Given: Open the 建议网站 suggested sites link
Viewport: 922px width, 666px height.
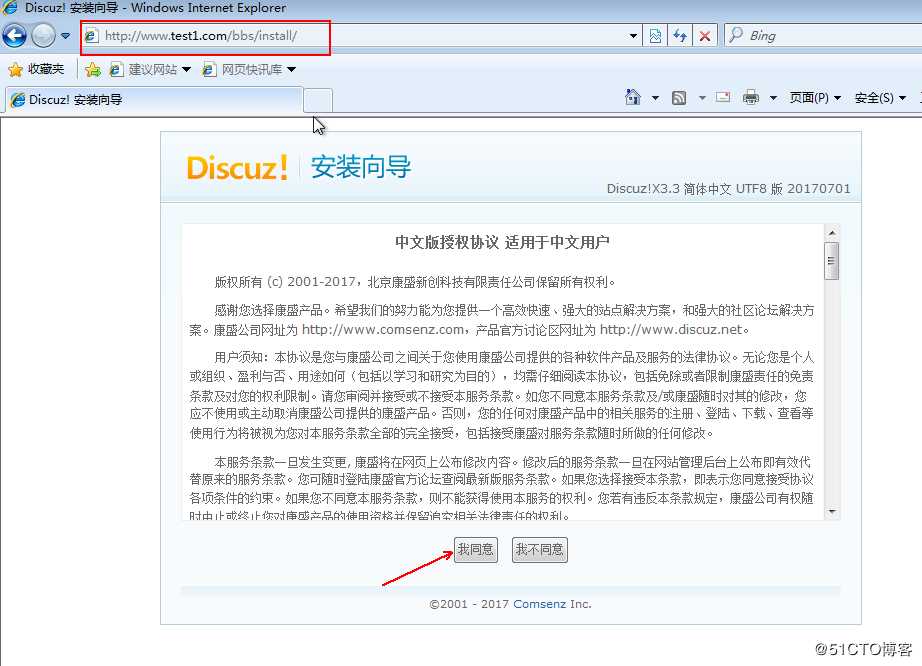Looking at the screenshot, I should [151, 69].
